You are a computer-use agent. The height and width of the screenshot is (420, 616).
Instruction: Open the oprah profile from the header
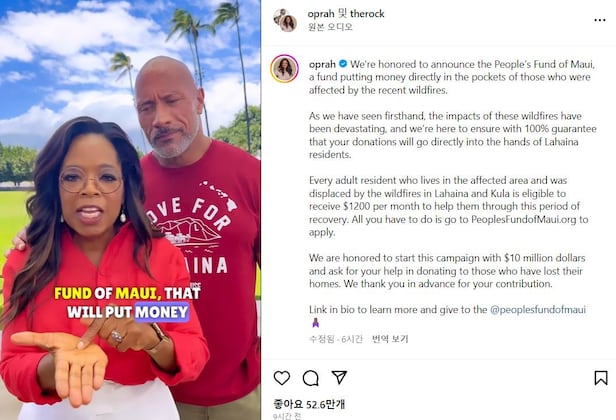point(321,14)
